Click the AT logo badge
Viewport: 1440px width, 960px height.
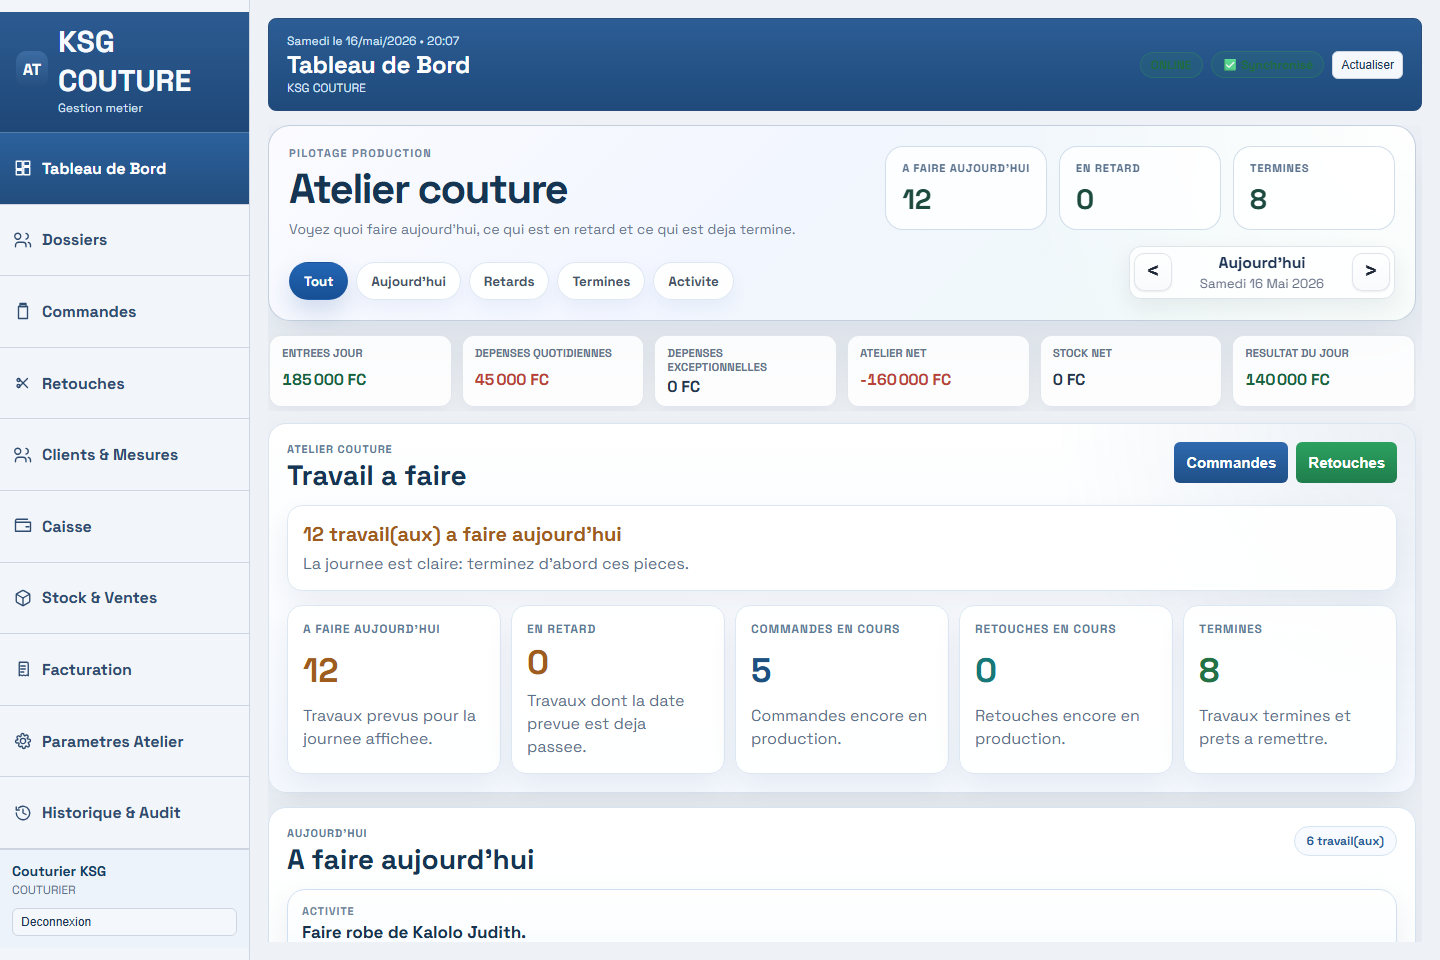click(x=32, y=69)
